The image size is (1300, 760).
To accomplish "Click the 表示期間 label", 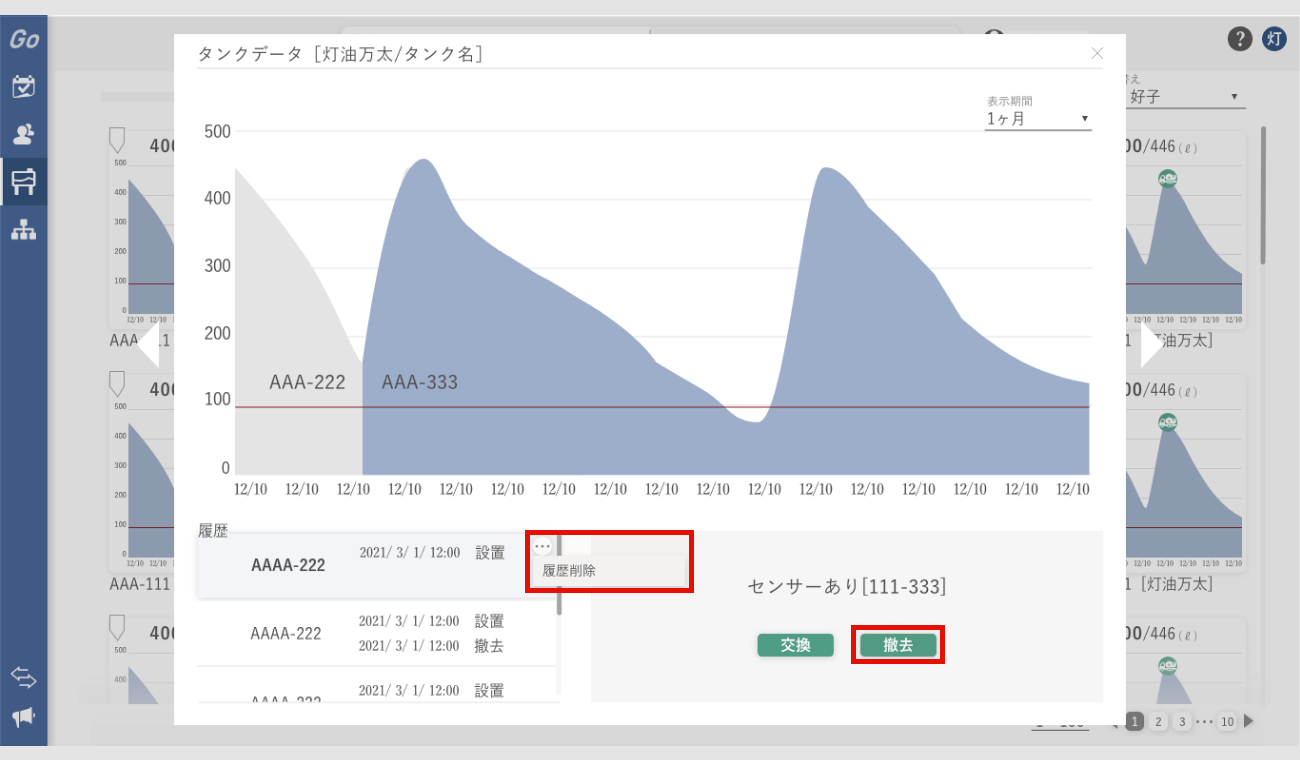I will tap(1009, 101).
